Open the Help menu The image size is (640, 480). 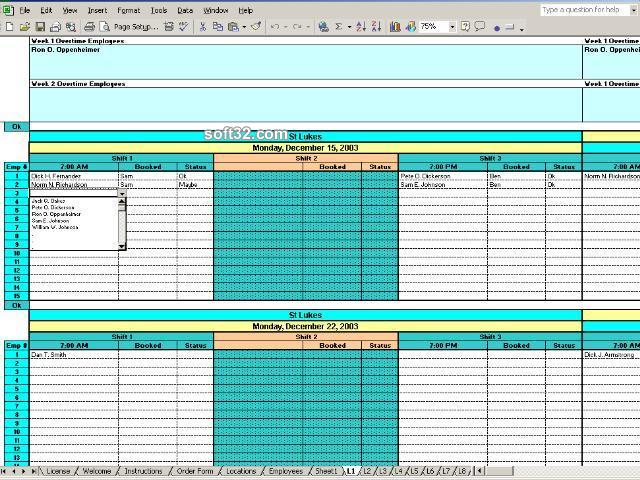pyautogui.click(x=246, y=11)
